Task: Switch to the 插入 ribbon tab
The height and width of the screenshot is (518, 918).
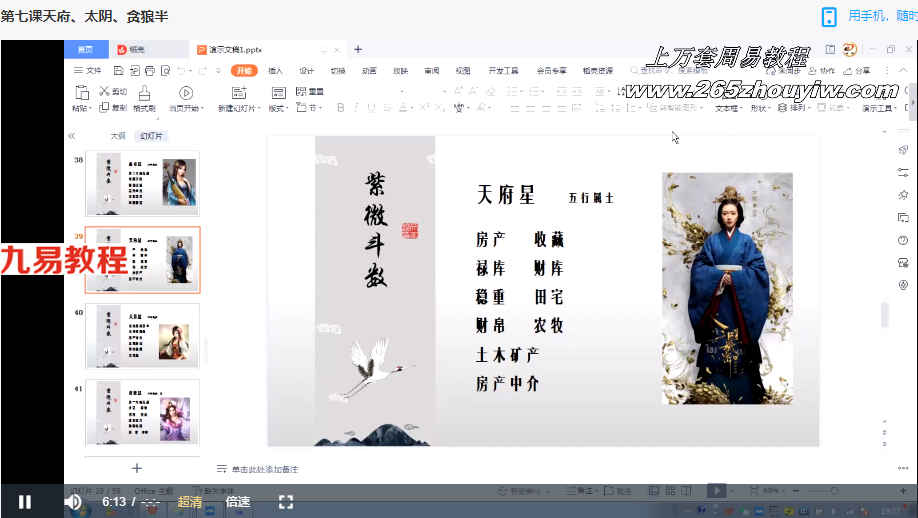Action: coord(275,70)
